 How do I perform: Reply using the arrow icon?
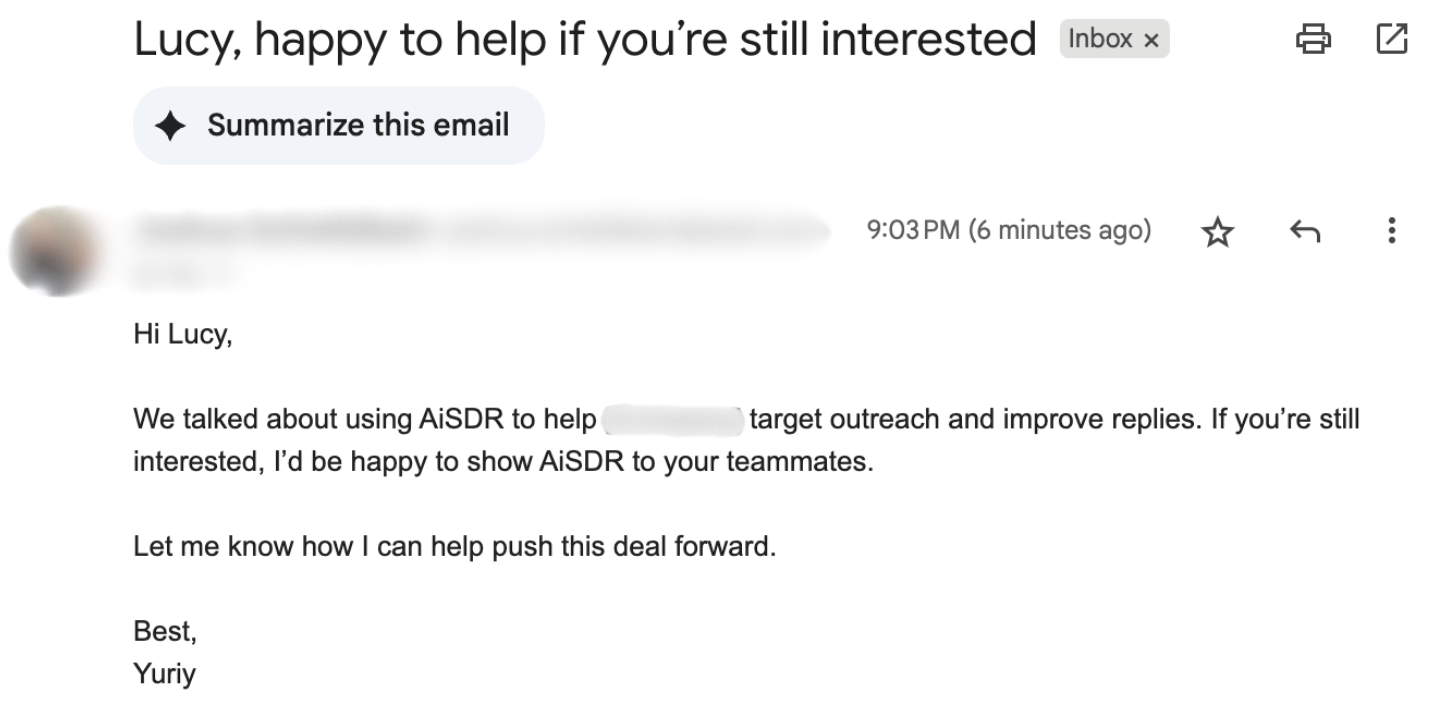click(1304, 232)
